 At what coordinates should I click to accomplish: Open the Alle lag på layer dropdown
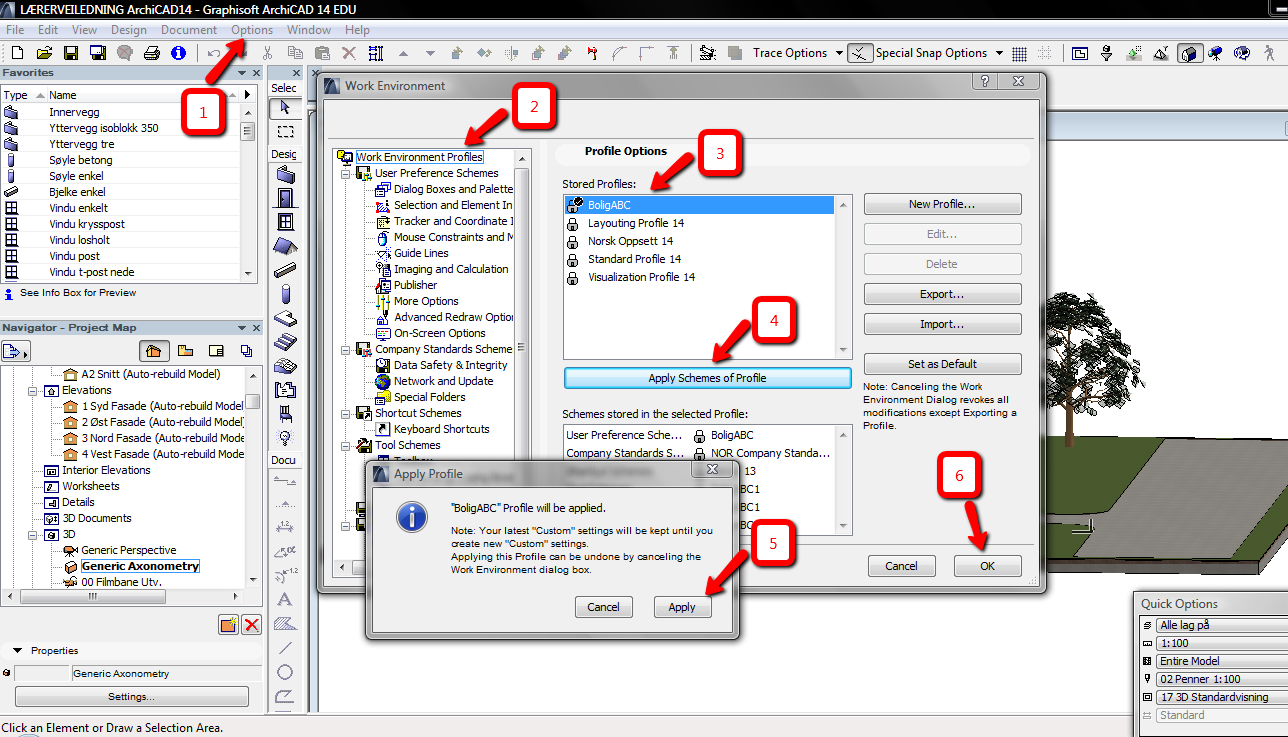pos(1222,625)
